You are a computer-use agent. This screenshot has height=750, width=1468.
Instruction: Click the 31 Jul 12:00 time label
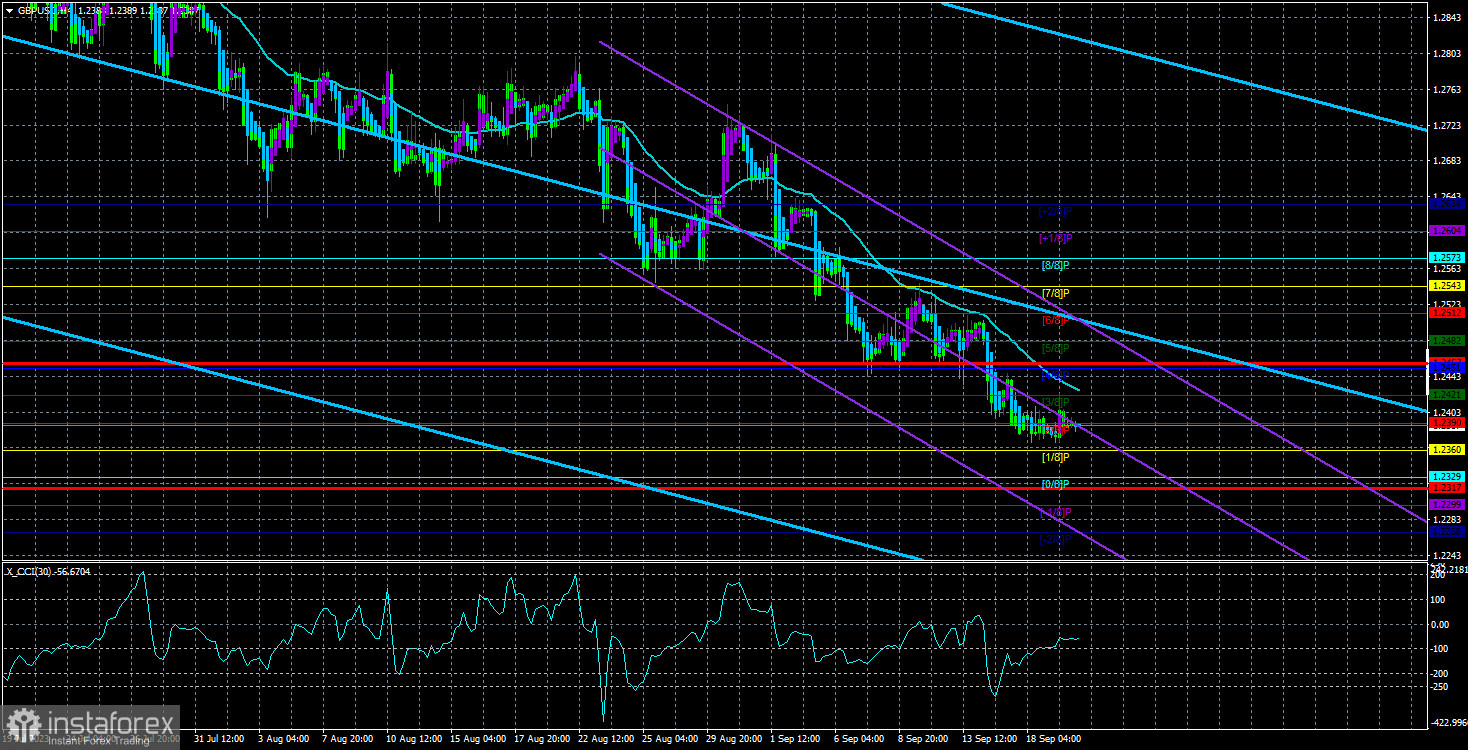tap(217, 739)
